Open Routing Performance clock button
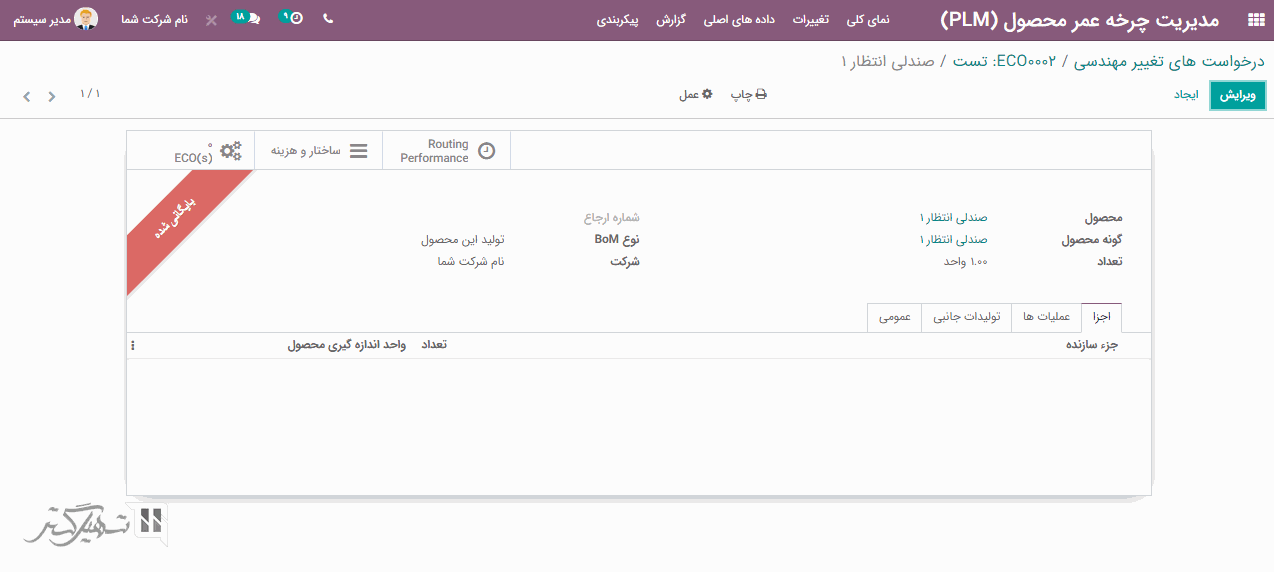Screen dimensions: 1274x572 446,150
